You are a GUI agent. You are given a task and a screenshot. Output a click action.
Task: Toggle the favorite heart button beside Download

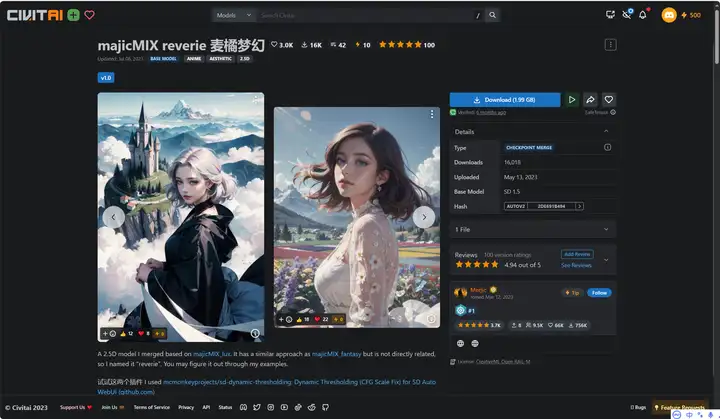[609, 100]
